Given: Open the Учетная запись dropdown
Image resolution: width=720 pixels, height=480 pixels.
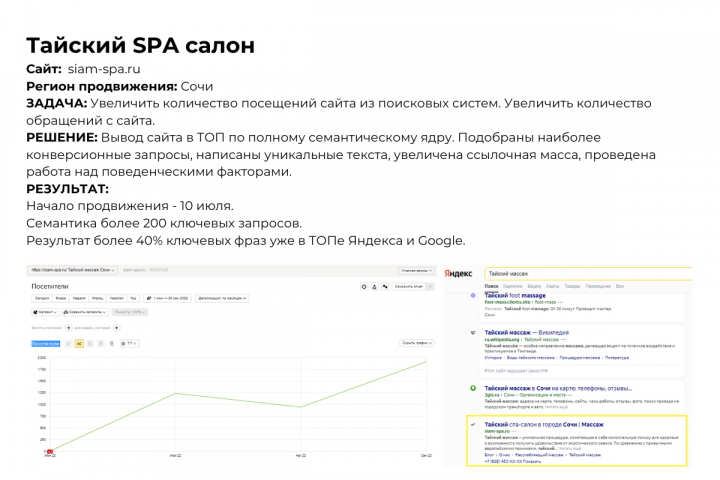Looking at the screenshot, I should pyautogui.click(x=416, y=271).
